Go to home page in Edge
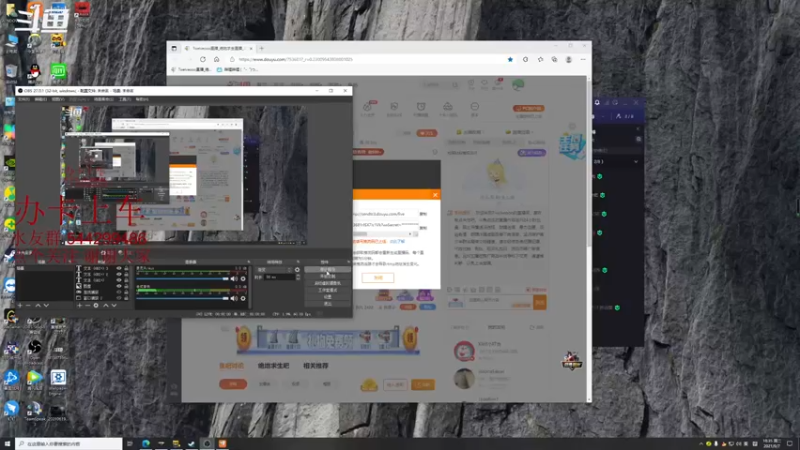 coord(216,59)
